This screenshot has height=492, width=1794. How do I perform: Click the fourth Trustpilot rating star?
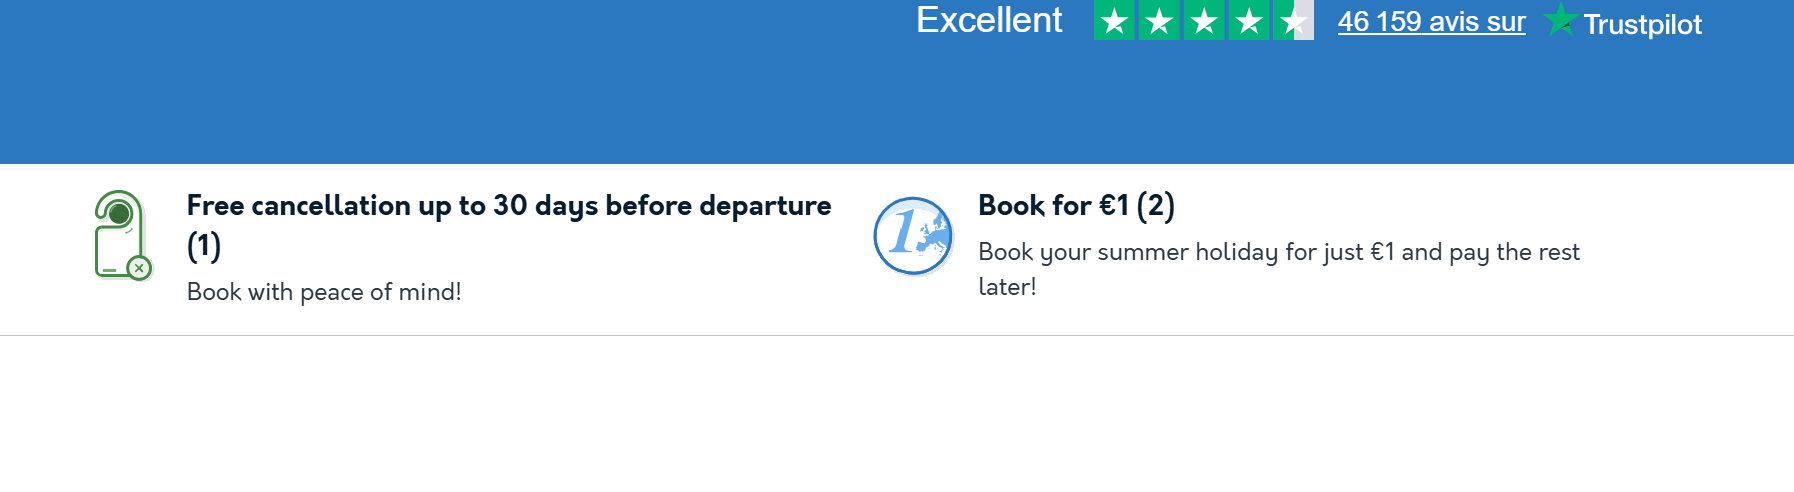(1249, 21)
